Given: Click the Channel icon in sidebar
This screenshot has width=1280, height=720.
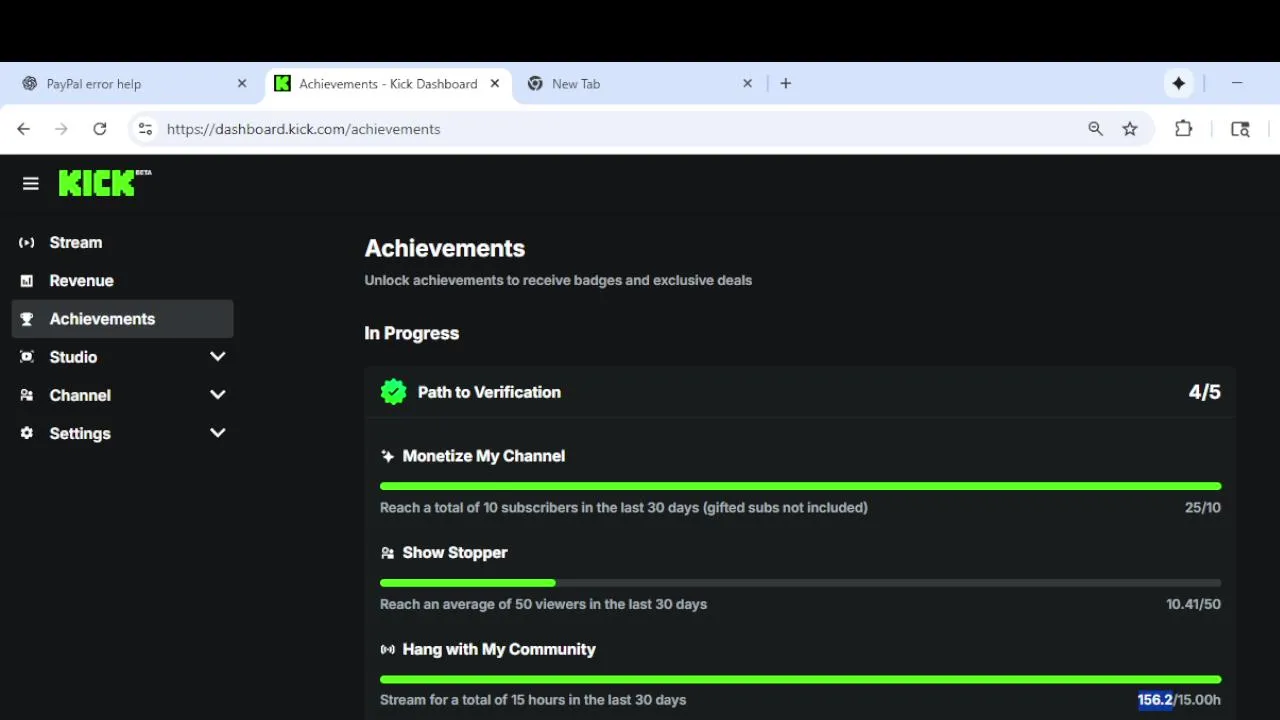Looking at the screenshot, I should [27, 395].
